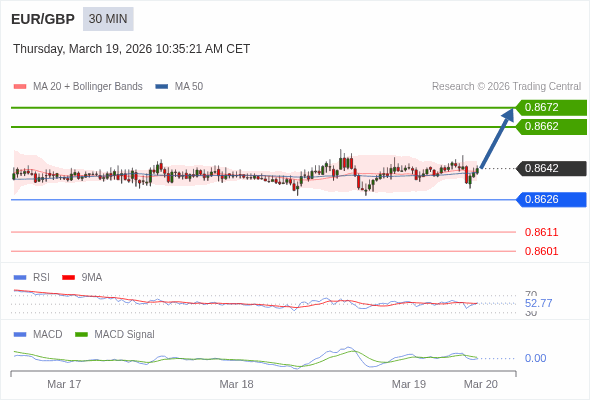Click the red 9MA legend swatch
The width and height of the screenshot is (590, 400).
68,278
